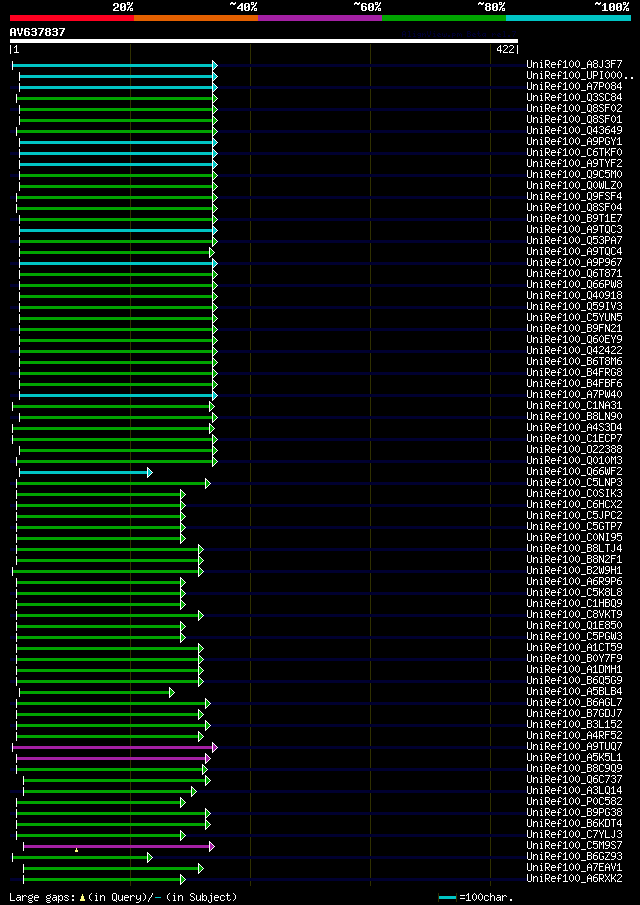
Task: Choose hit UniRef100_B6AGL7
Action: (574, 702)
